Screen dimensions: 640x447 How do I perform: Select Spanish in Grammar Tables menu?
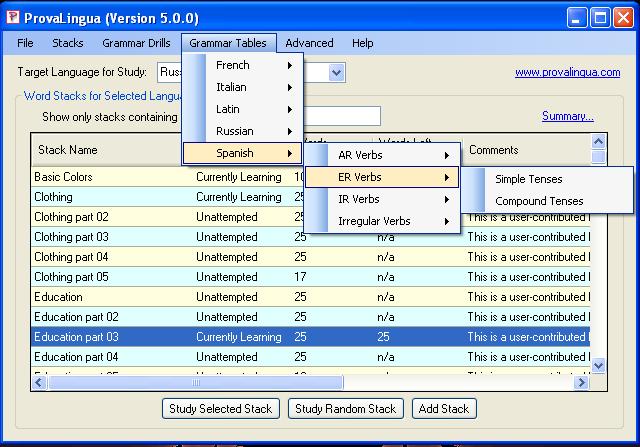(242, 153)
